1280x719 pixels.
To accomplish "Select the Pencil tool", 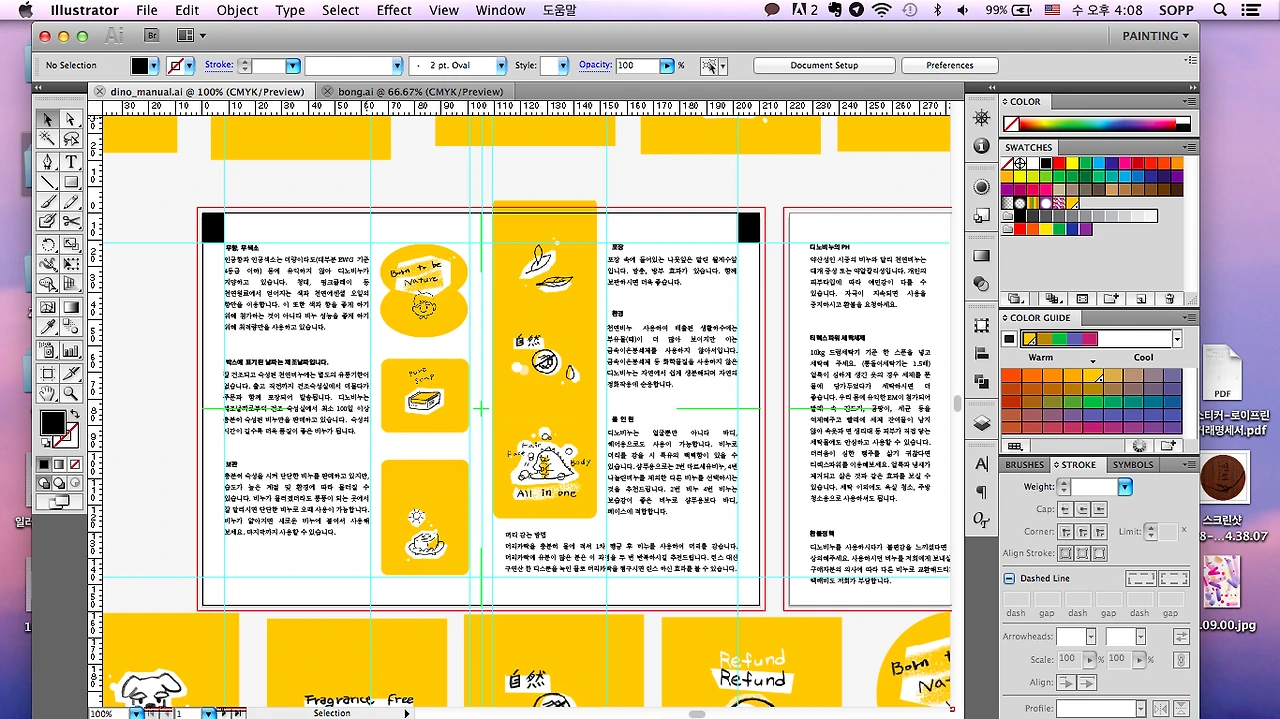I will 71,202.
